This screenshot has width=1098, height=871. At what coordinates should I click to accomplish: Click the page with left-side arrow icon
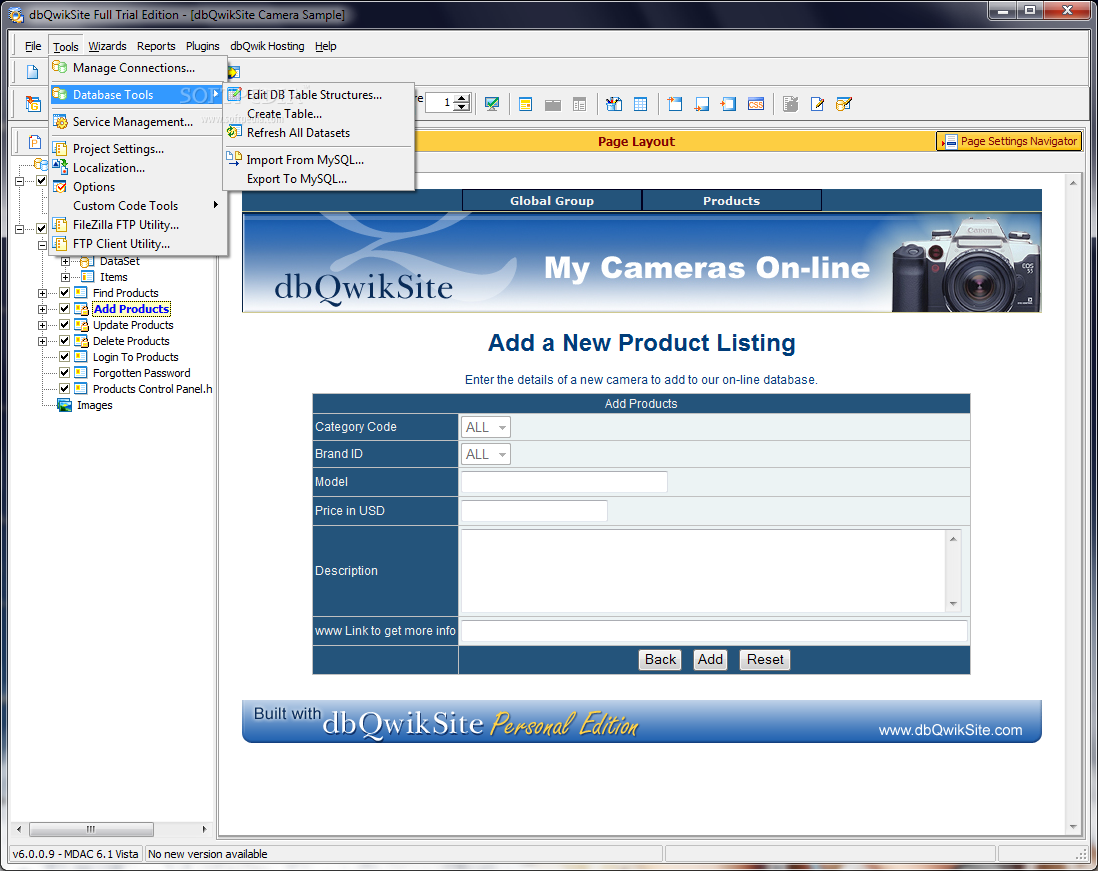(x=728, y=104)
